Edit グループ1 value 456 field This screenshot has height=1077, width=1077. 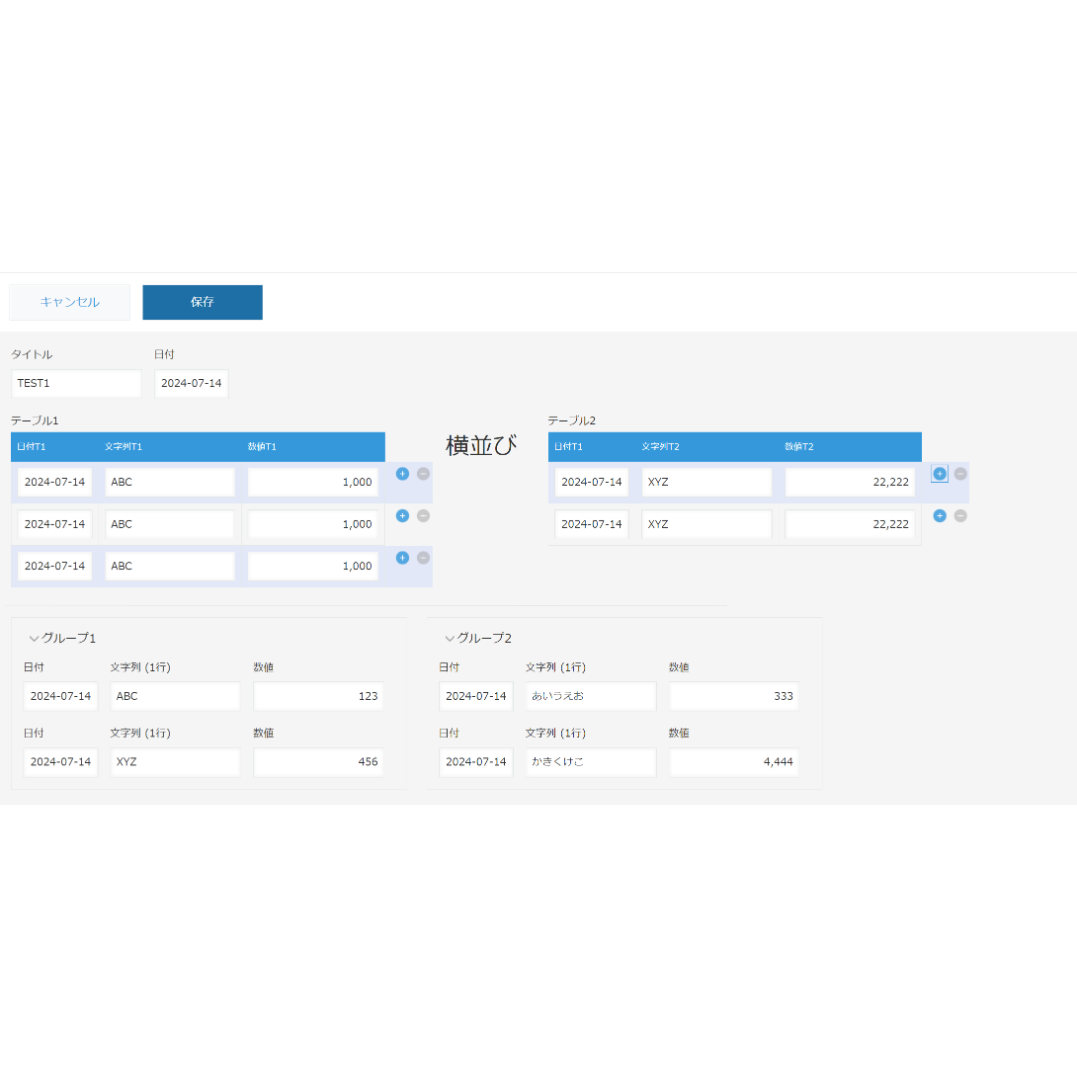click(x=319, y=762)
